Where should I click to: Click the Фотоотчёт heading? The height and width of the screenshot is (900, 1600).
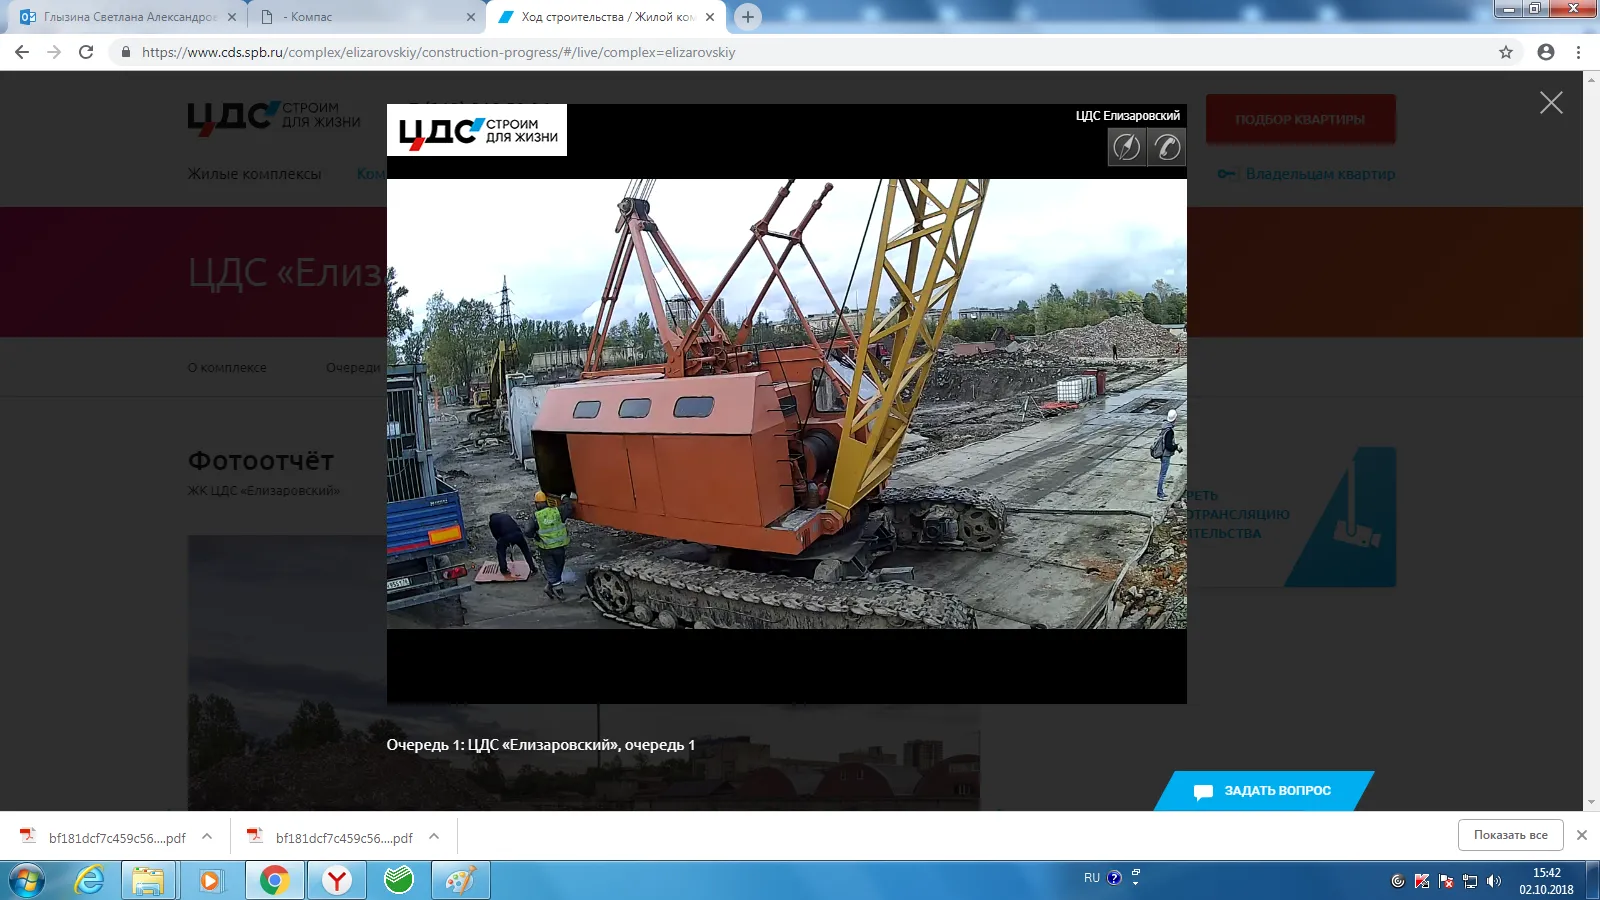coord(261,461)
